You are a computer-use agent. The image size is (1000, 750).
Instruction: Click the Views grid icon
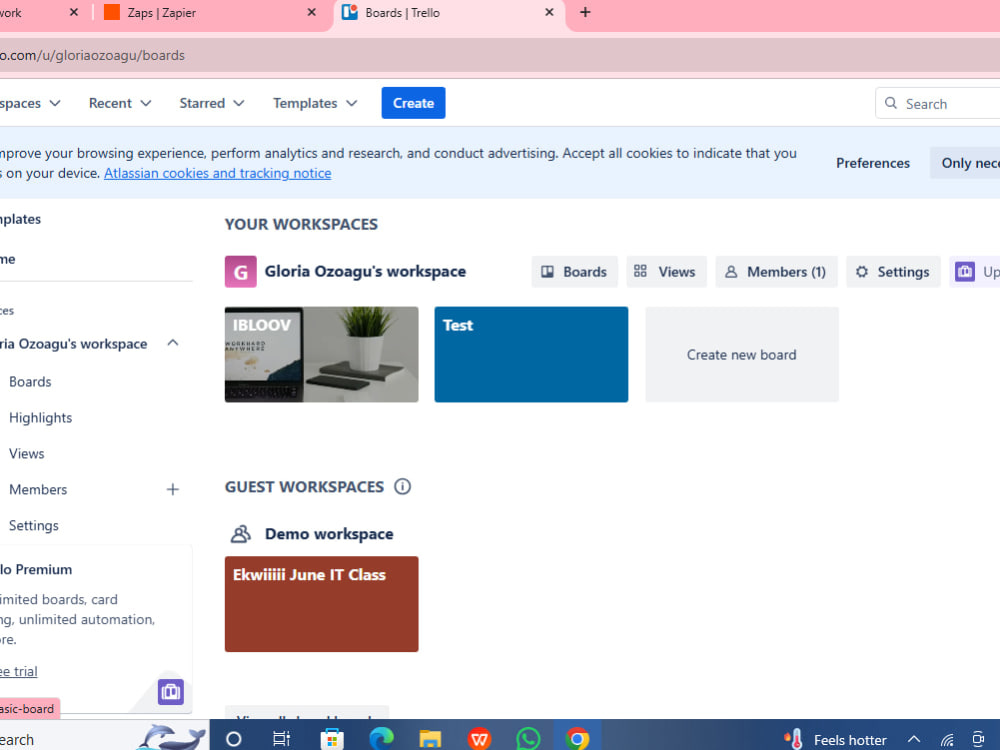pos(640,271)
